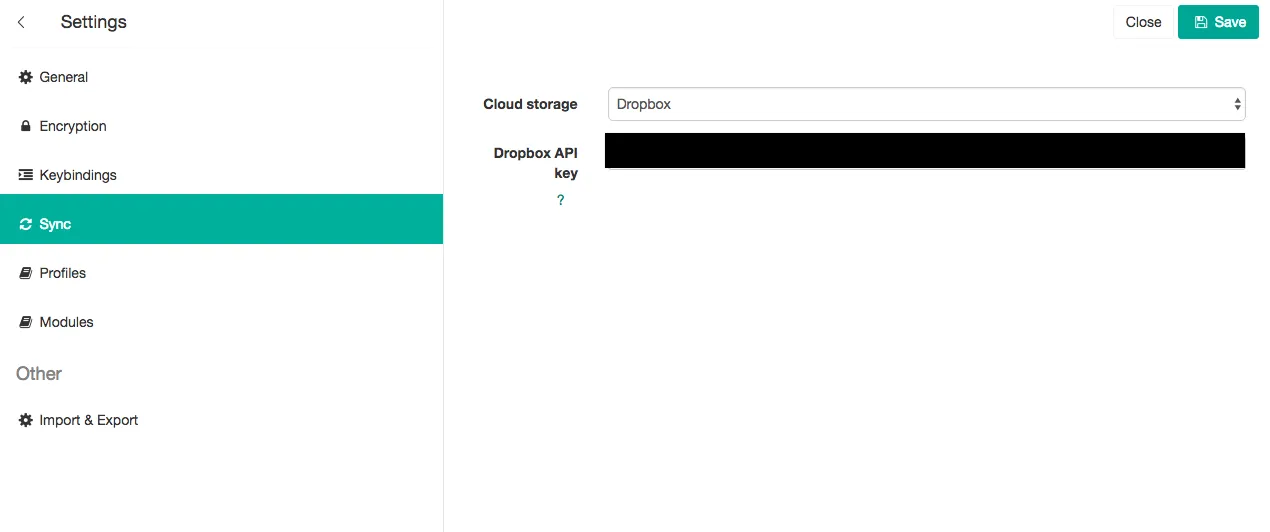This screenshot has width=1270, height=532.
Task: Go to the Modules text label in sidebar
Action: 66,322
